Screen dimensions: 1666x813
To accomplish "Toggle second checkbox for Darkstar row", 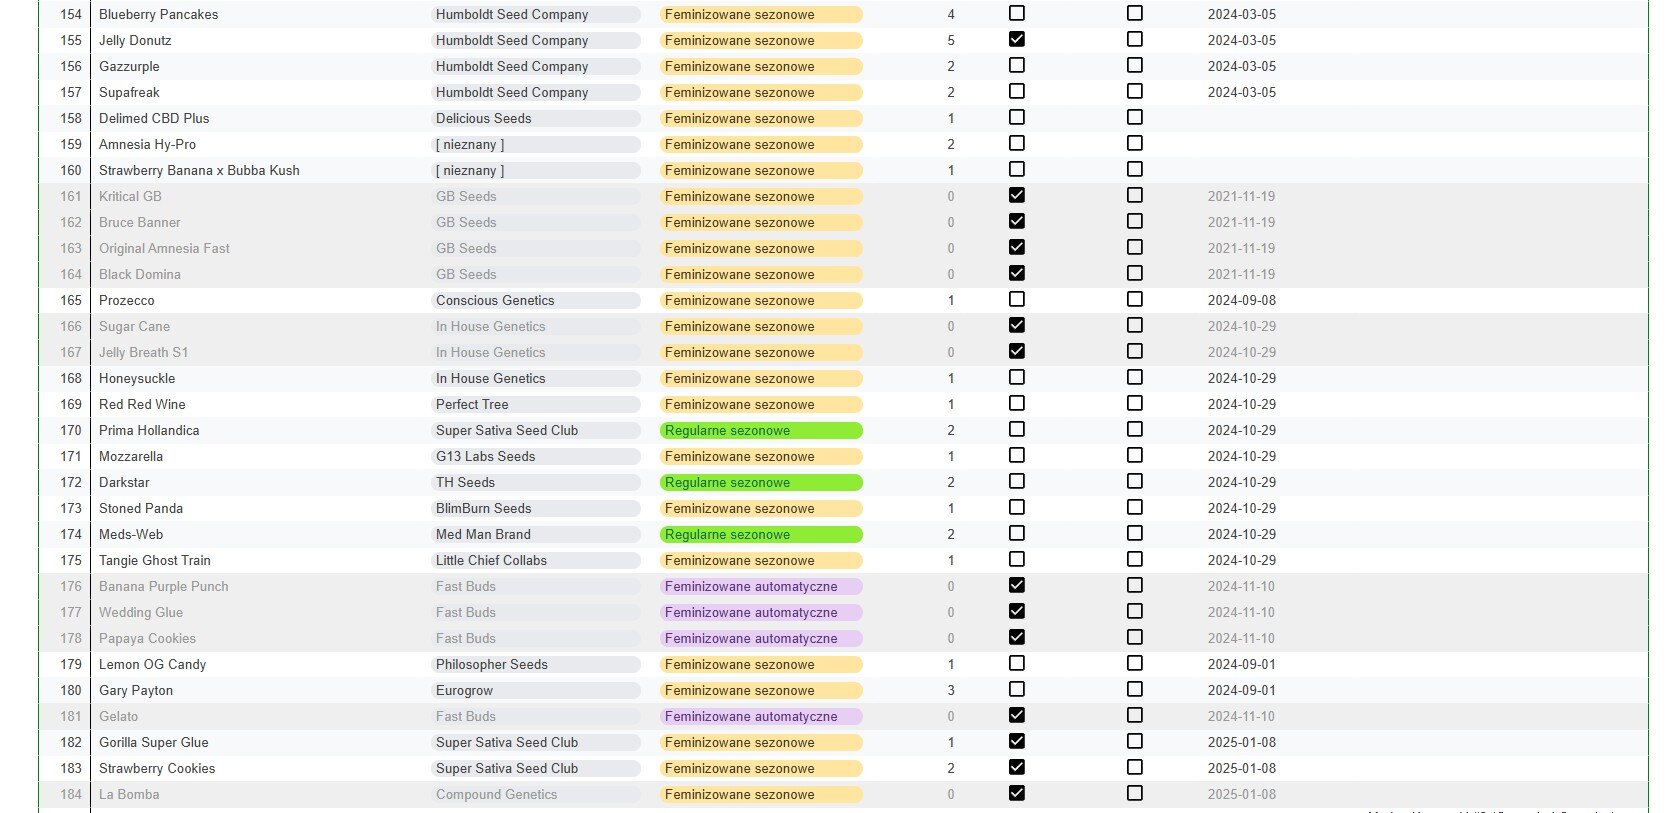I will point(1135,481).
